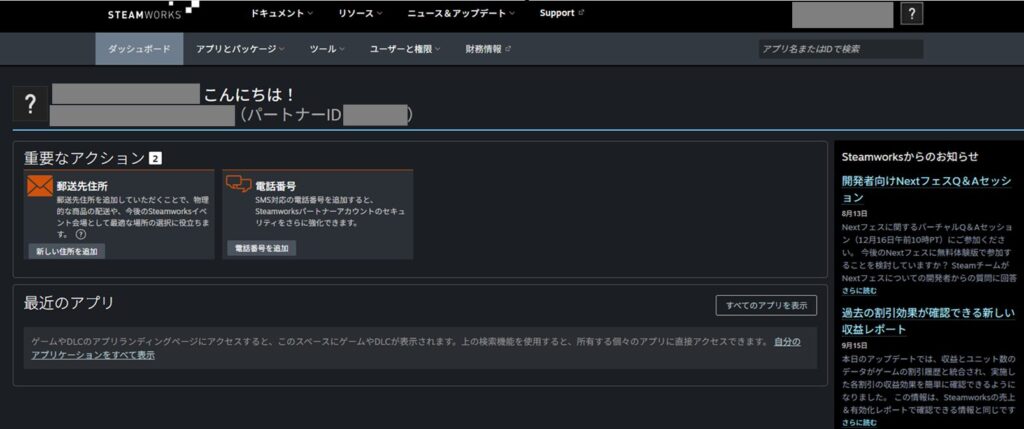
Task: Click the orange chat bubbles phone icon
Action: [238, 185]
